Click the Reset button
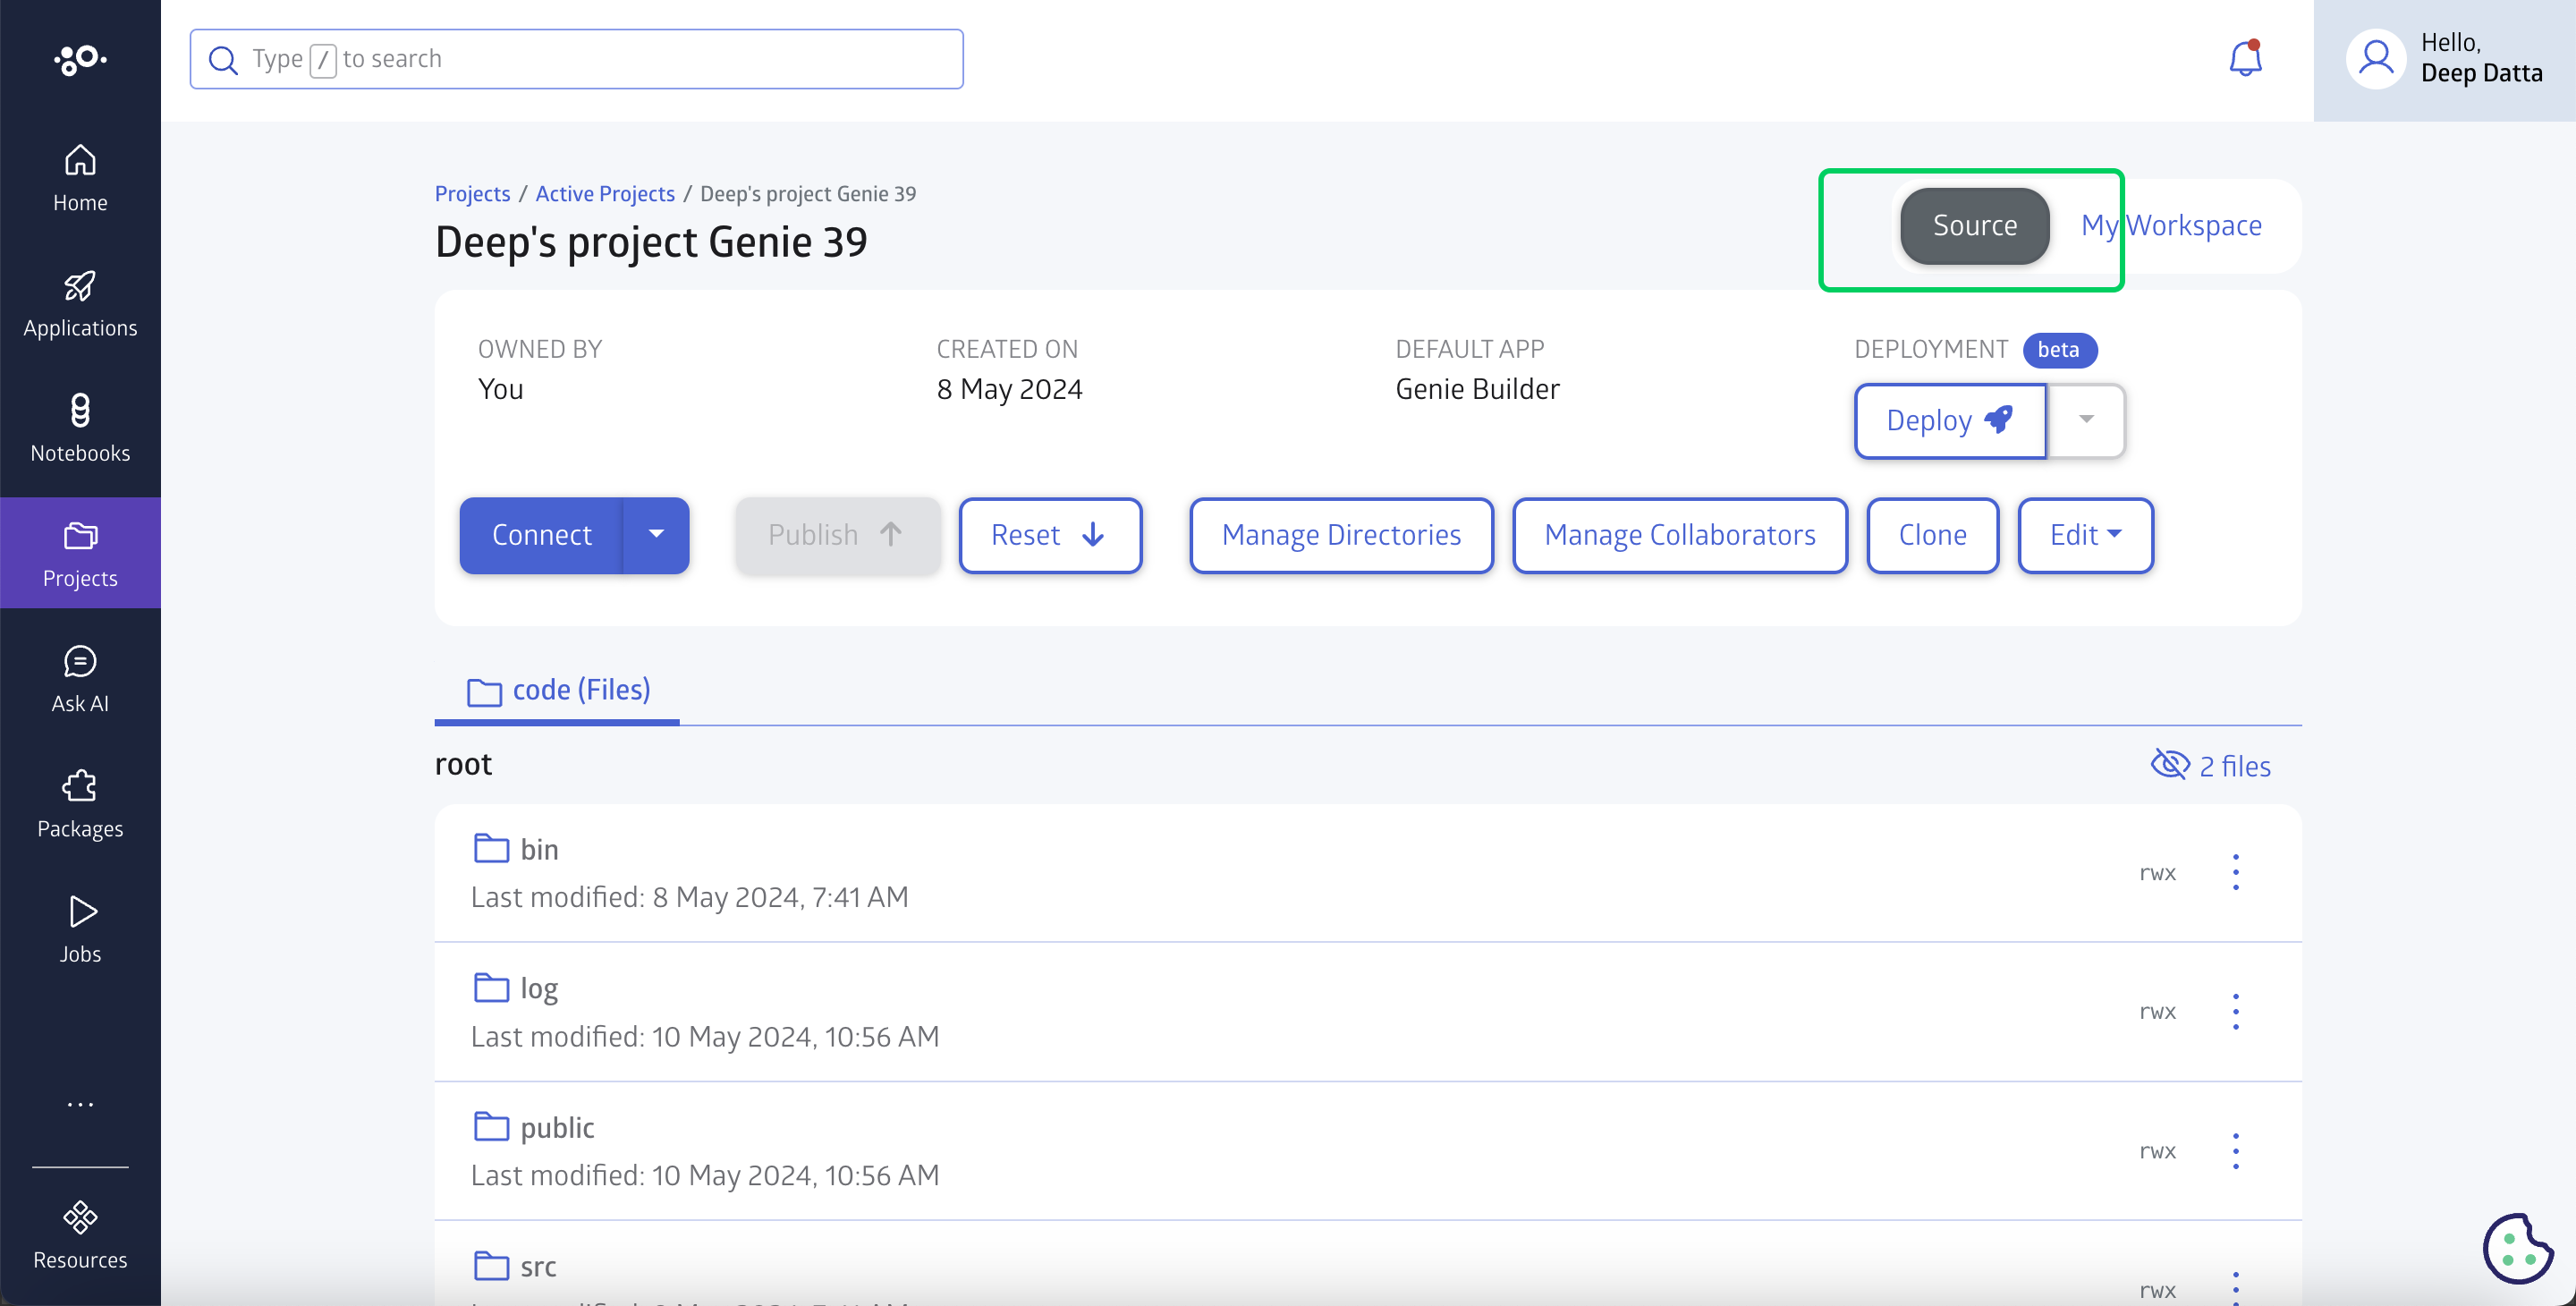Screen dimensions: 2576x1306 [x=1050, y=535]
